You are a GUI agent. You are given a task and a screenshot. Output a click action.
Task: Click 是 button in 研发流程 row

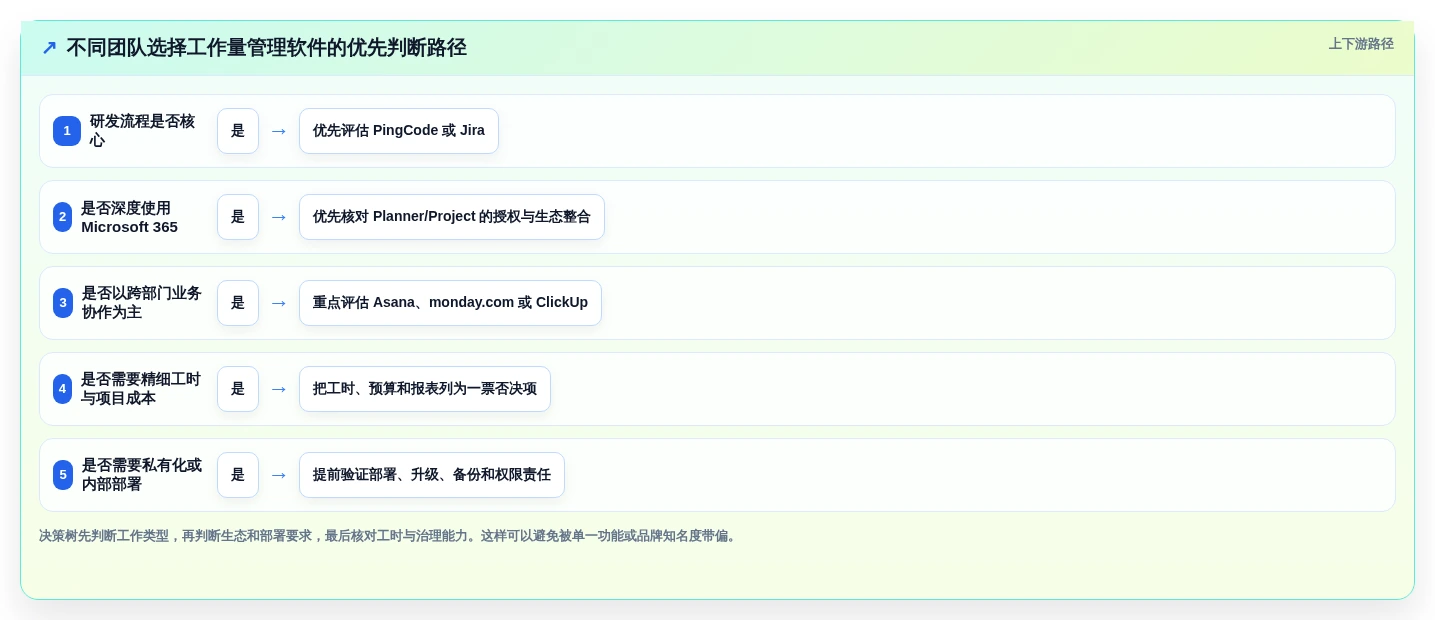[x=238, y=131]
